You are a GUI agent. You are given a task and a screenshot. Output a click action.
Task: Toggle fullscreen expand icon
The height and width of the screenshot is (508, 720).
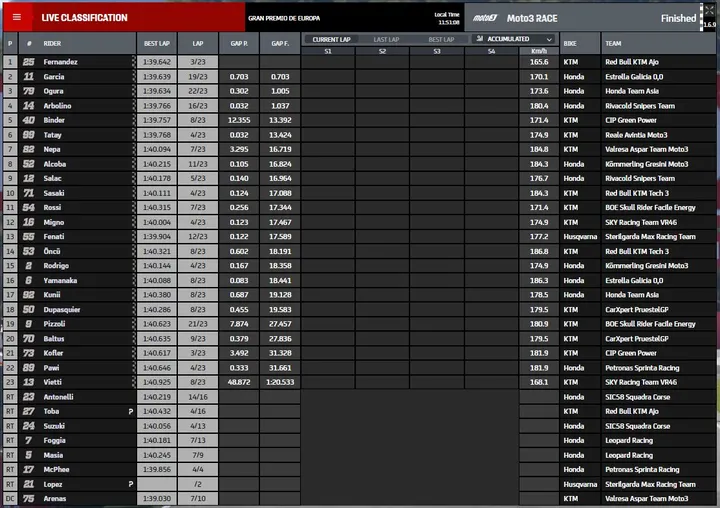pyautogui.click(x=709, y=11)
